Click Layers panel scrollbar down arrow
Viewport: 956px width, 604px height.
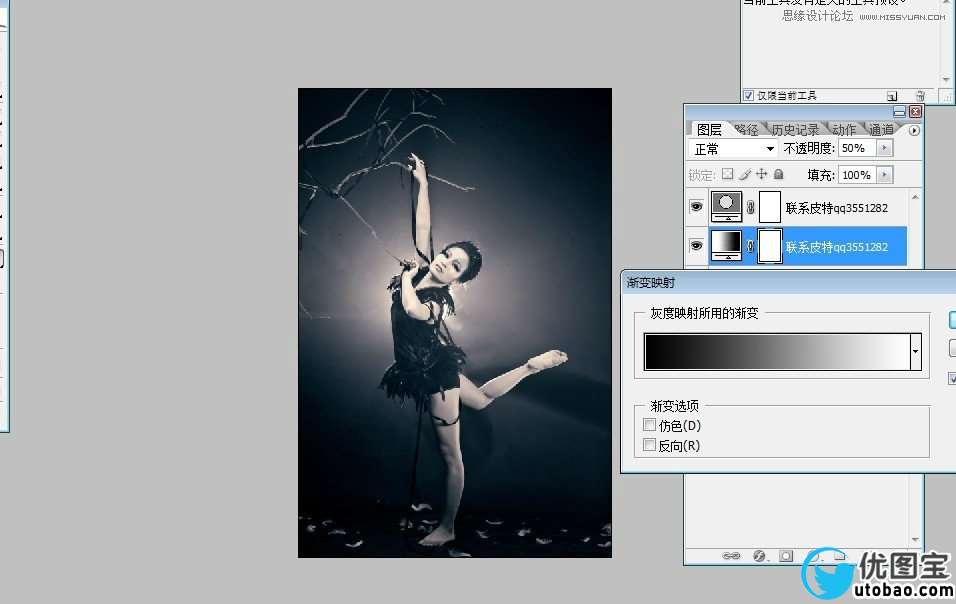915,539
